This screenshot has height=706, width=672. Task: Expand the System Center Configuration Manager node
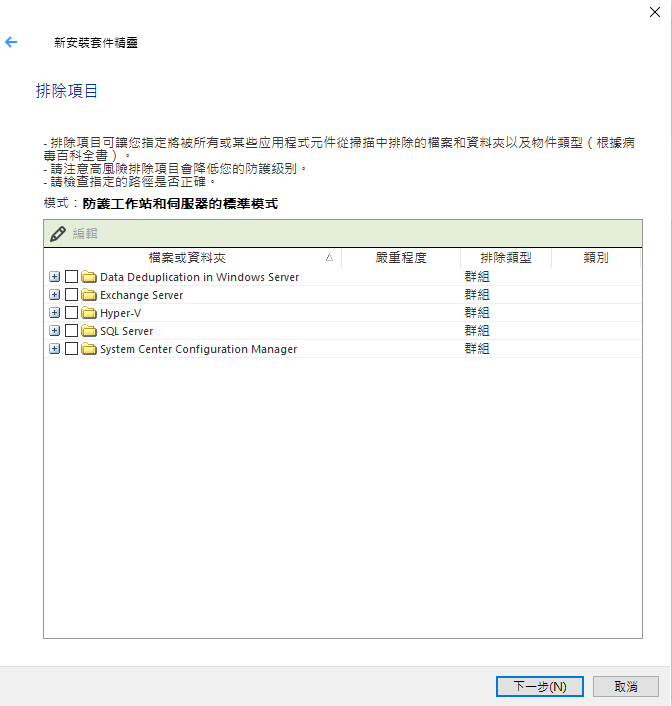(x=54, y=349)
